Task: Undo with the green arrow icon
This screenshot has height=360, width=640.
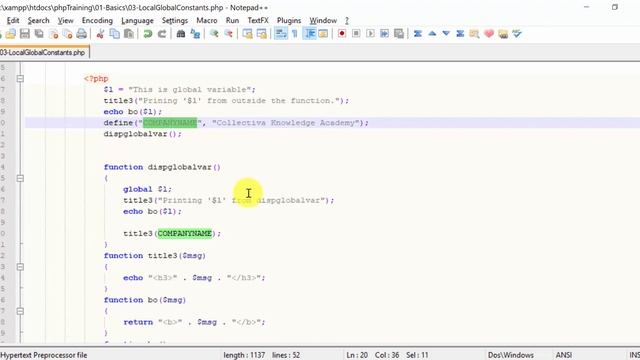Action: tap(148, 34)
